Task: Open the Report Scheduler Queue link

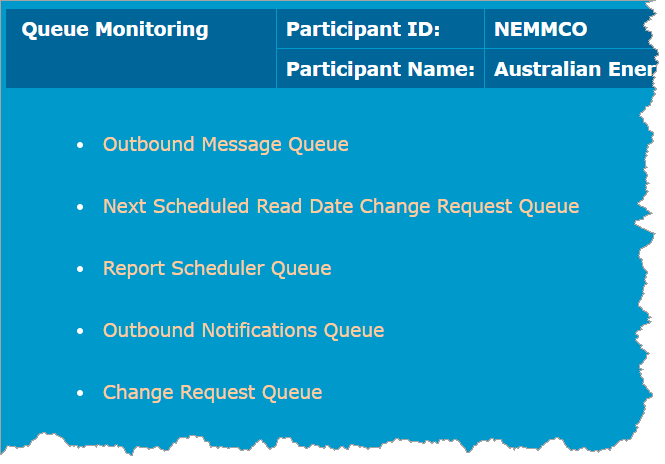Action: pyautogui.click(x=217, y=268)
